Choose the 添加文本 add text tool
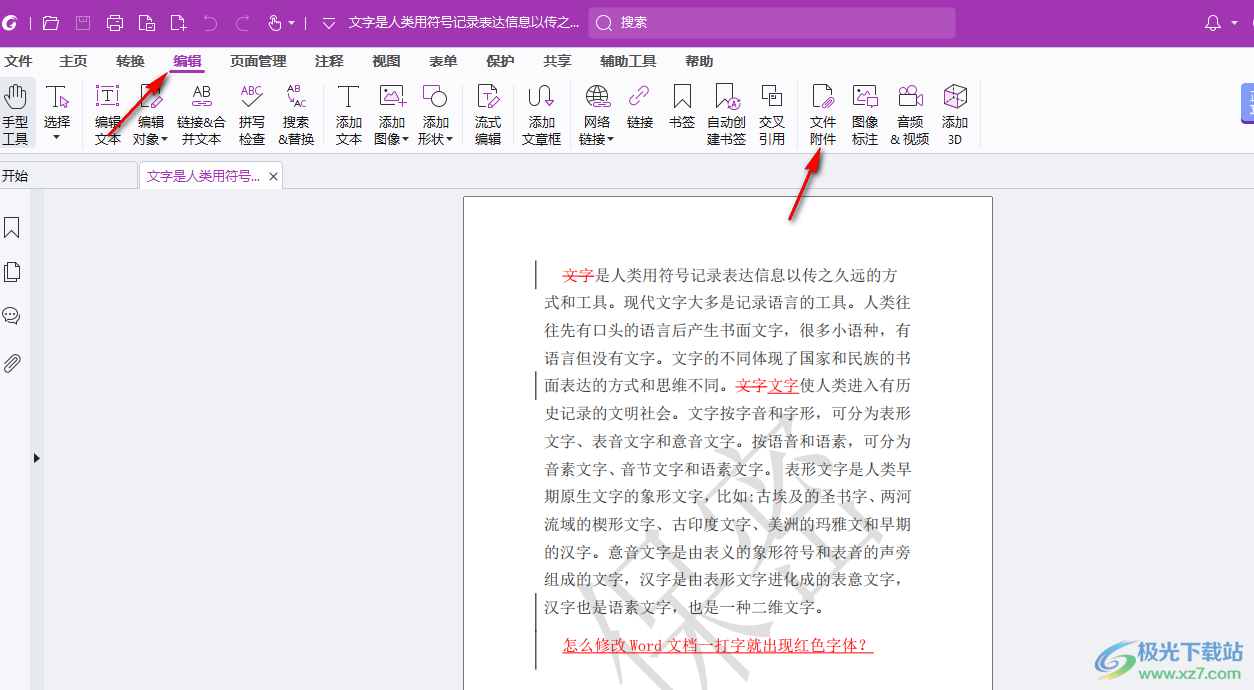Viewport: 1254px width, 690px height. (x=348, y=114)
